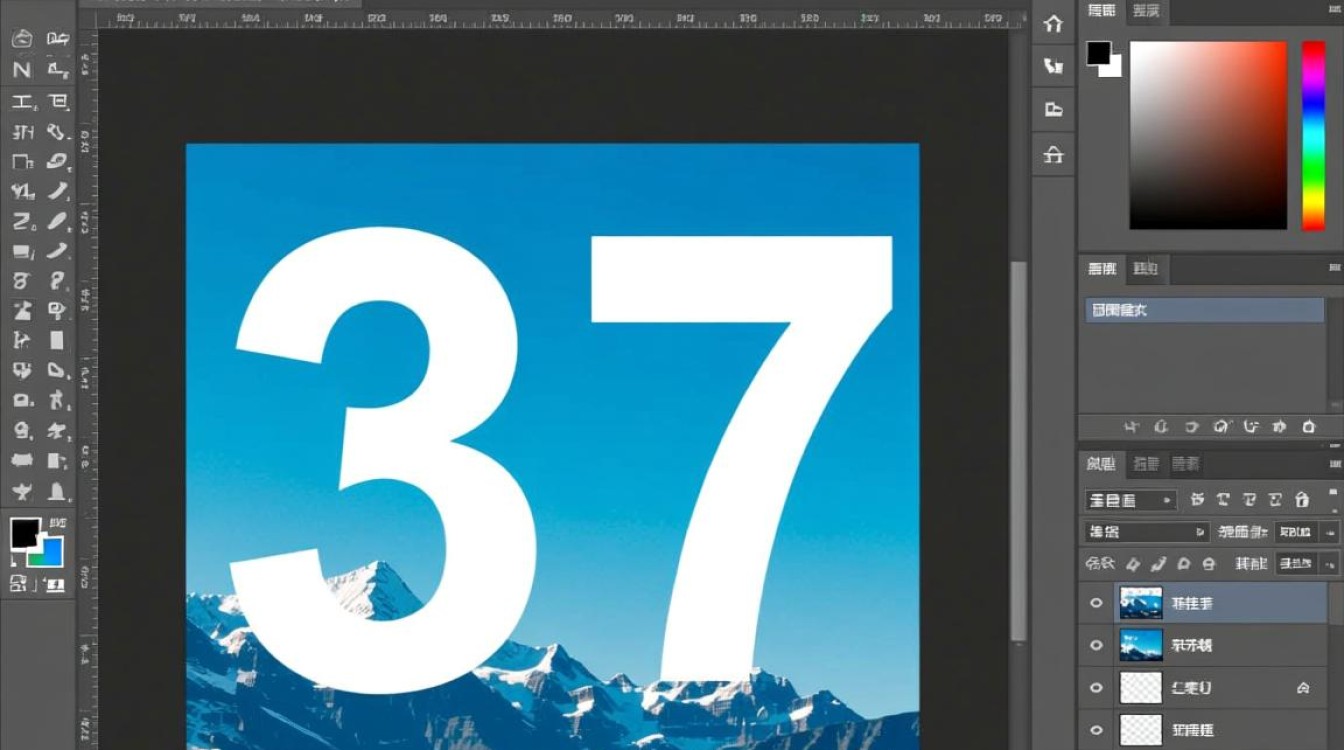1344x750 pixels.
Task: Hide the selected top layer using its eye icon
Action: (1096, 604)
